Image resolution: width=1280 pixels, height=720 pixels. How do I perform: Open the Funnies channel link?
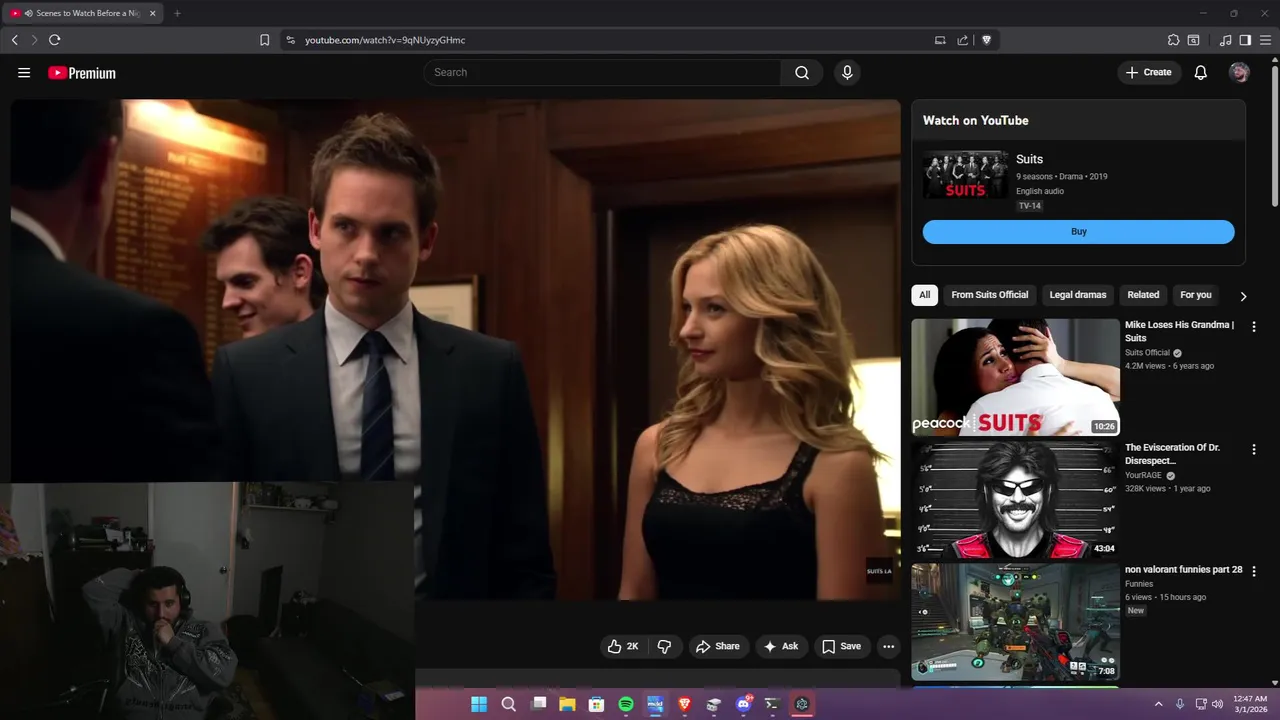[x=1139, y=584]
